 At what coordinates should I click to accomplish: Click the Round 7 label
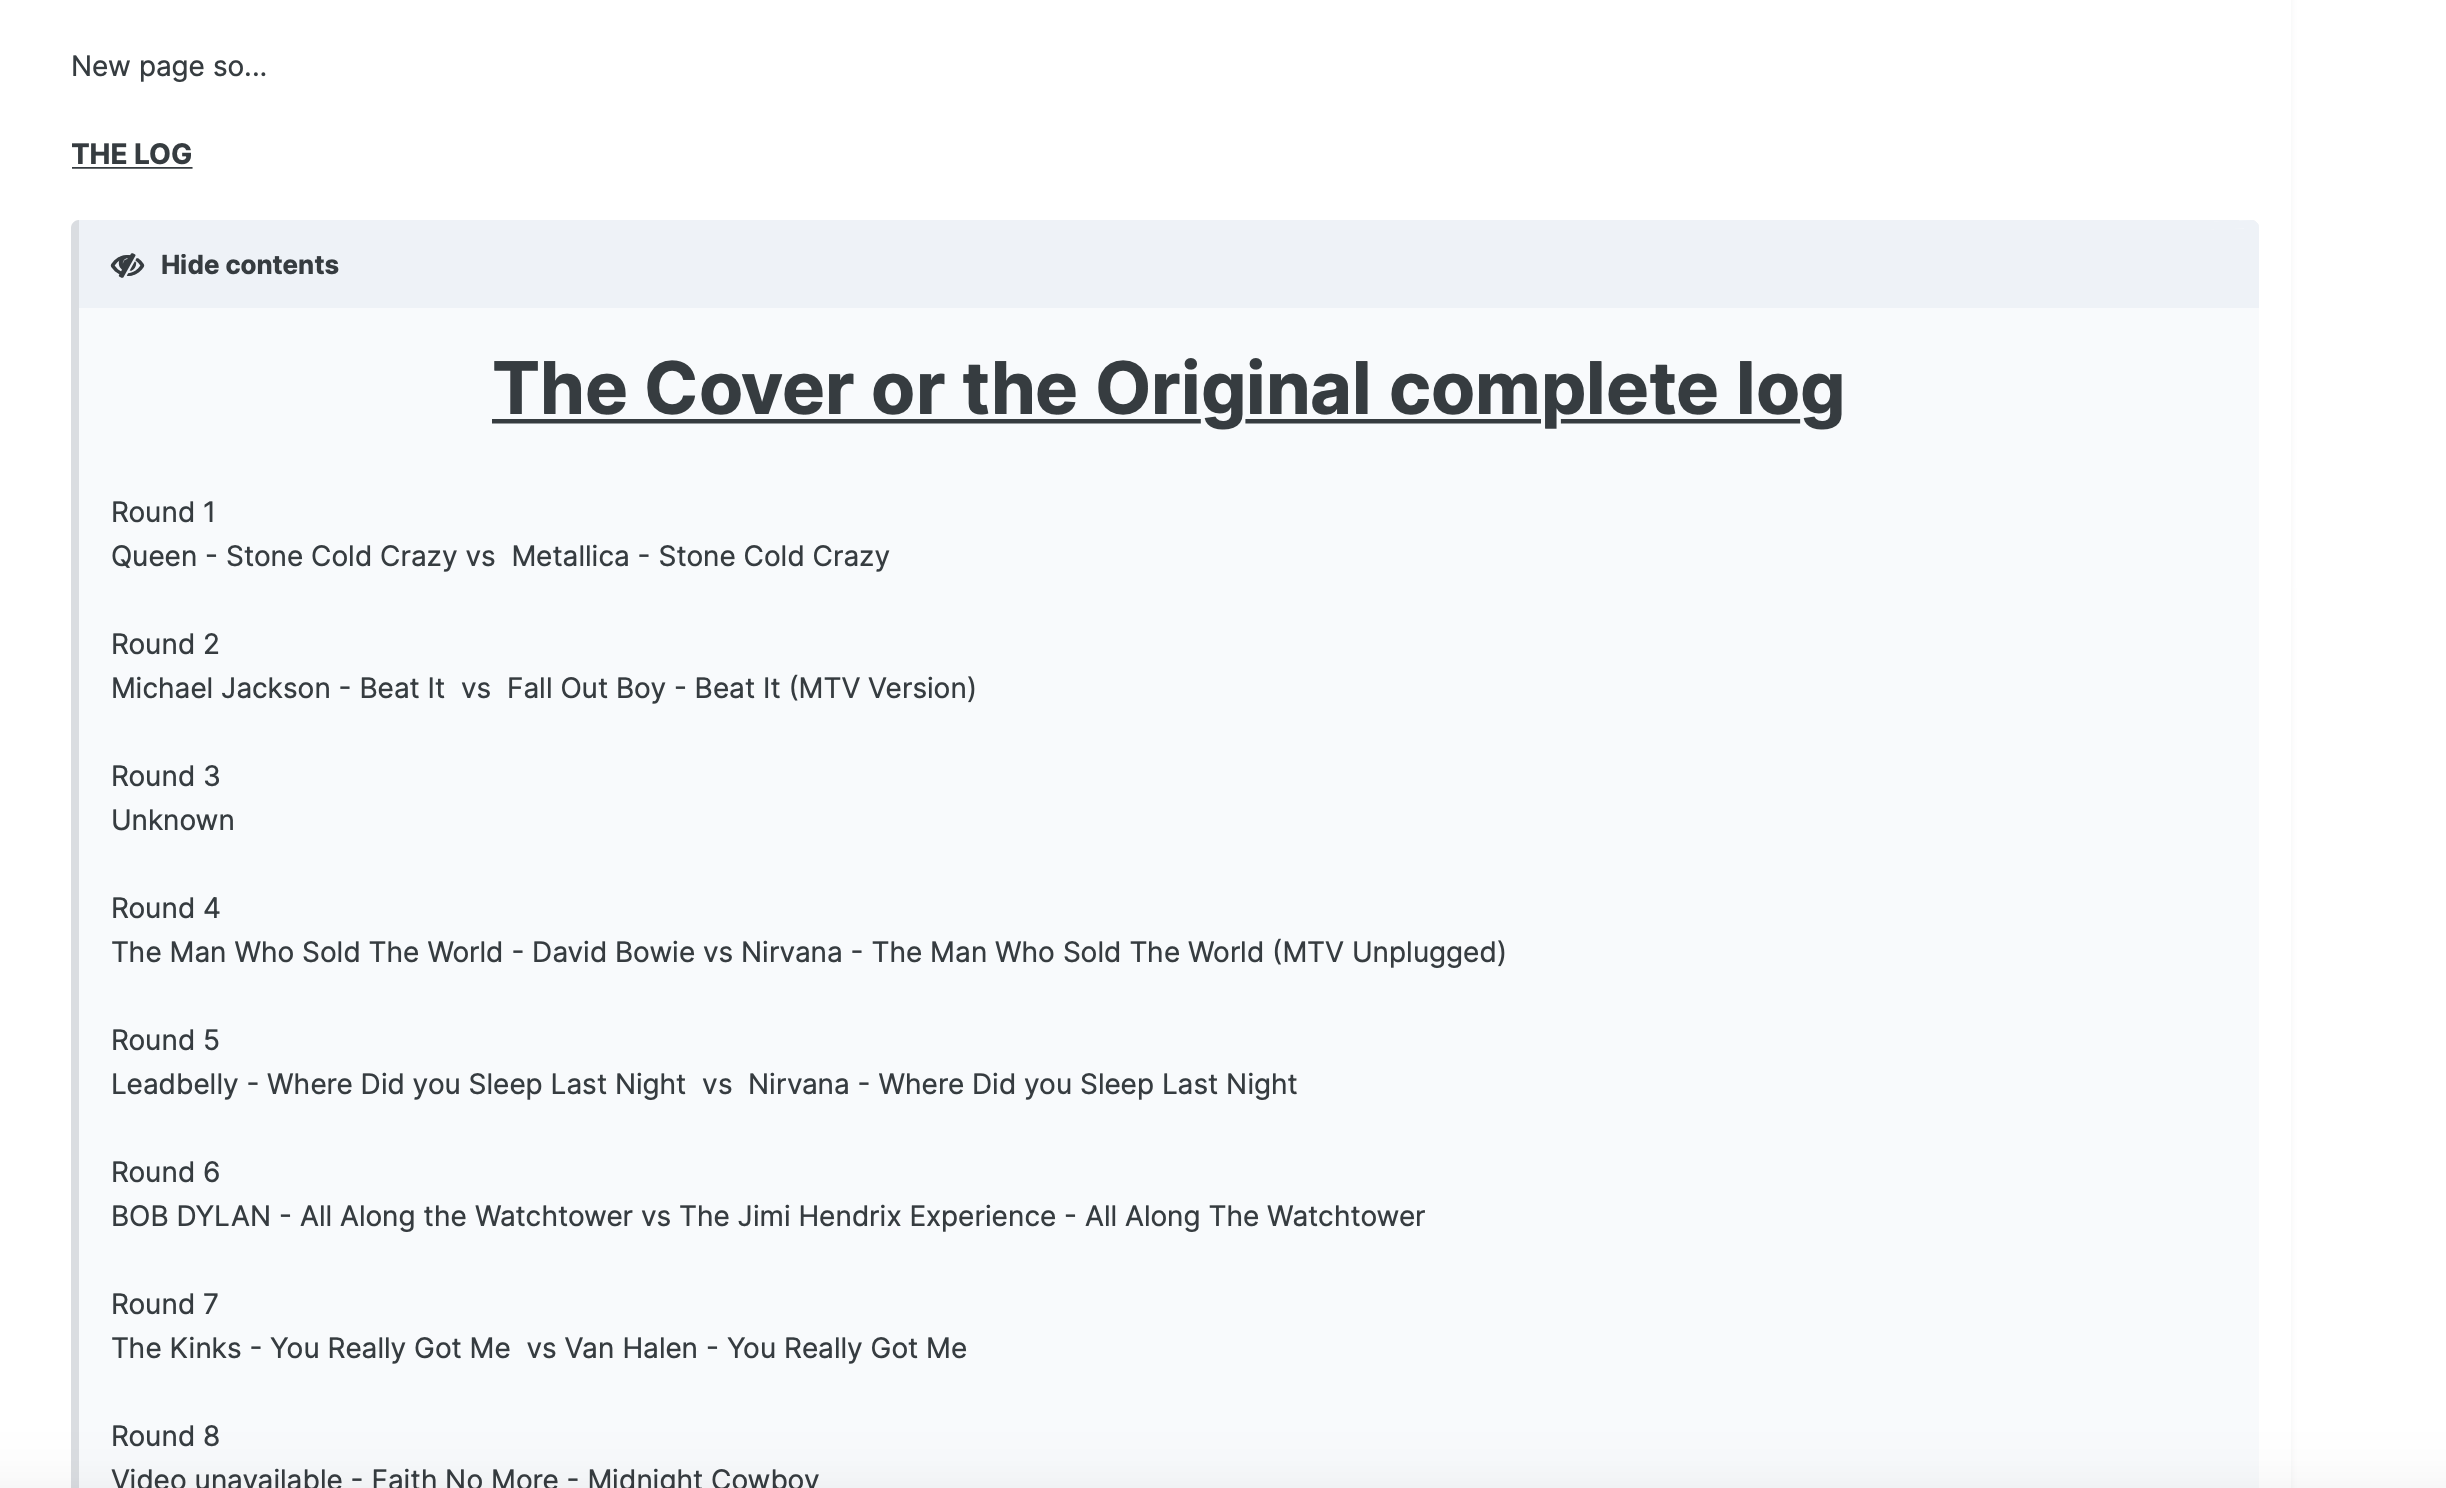164,1304
